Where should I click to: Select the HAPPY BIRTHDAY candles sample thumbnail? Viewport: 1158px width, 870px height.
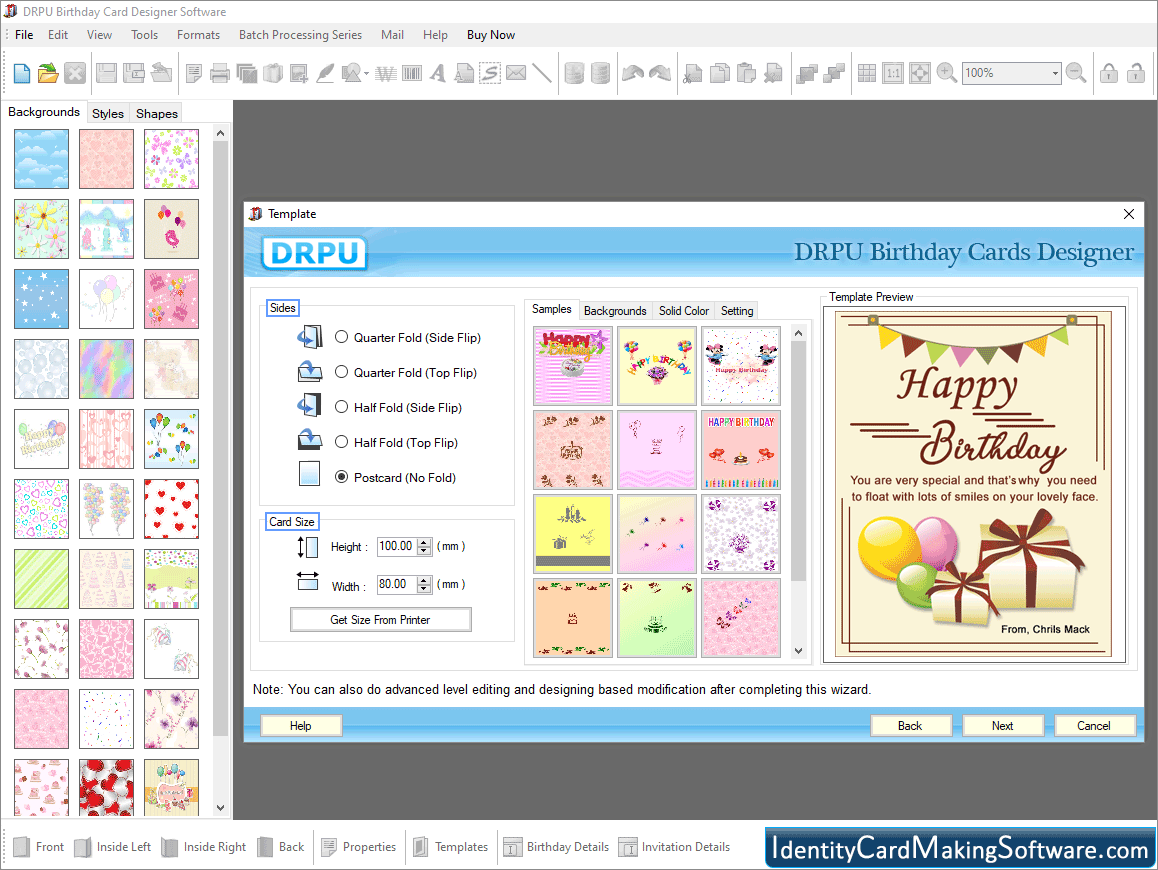(741, 451)
